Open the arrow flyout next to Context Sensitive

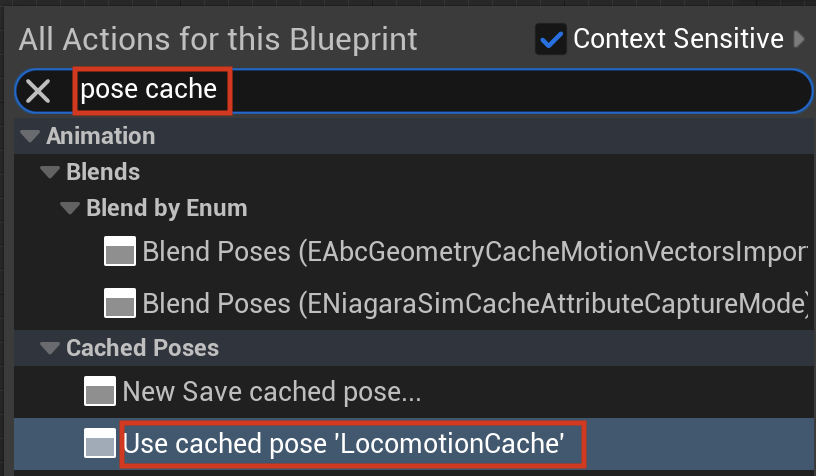(799, 39)
